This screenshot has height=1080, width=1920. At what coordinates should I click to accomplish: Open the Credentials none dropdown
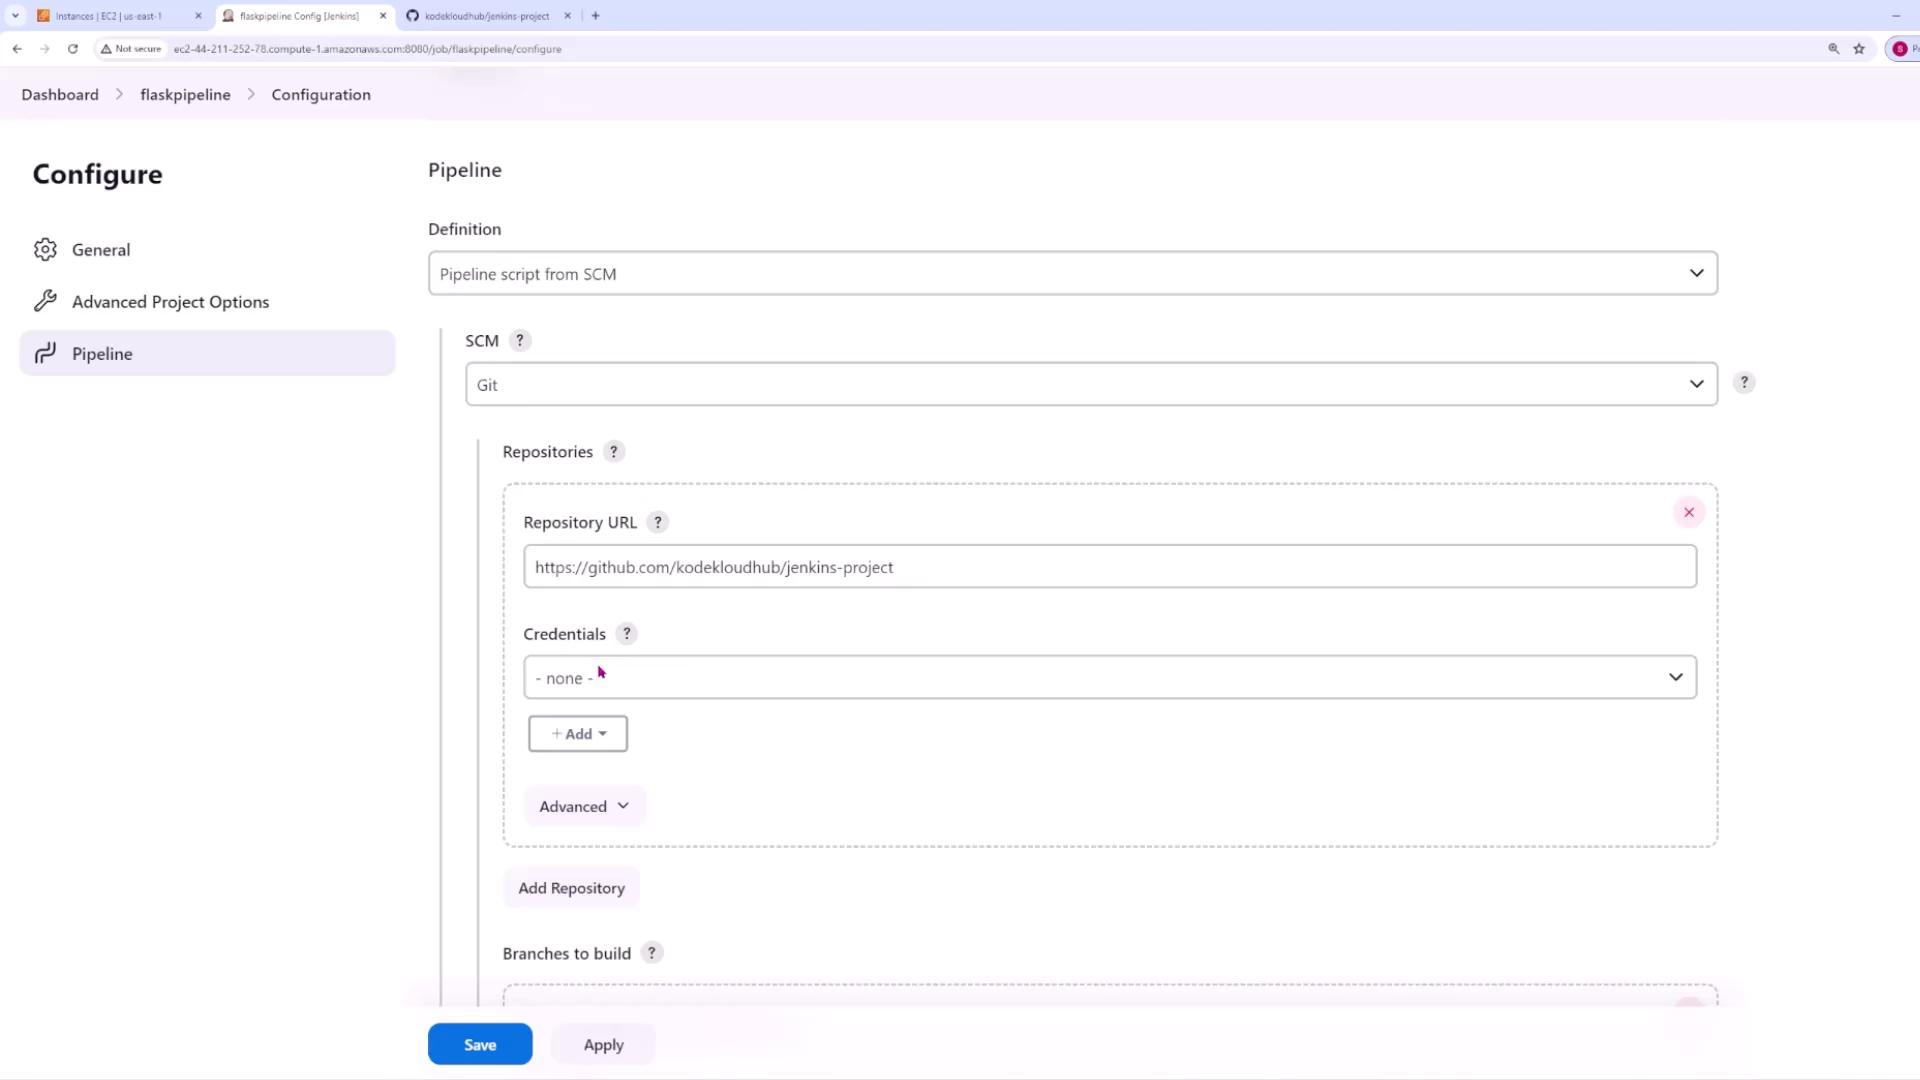[x=1109, y=677]
